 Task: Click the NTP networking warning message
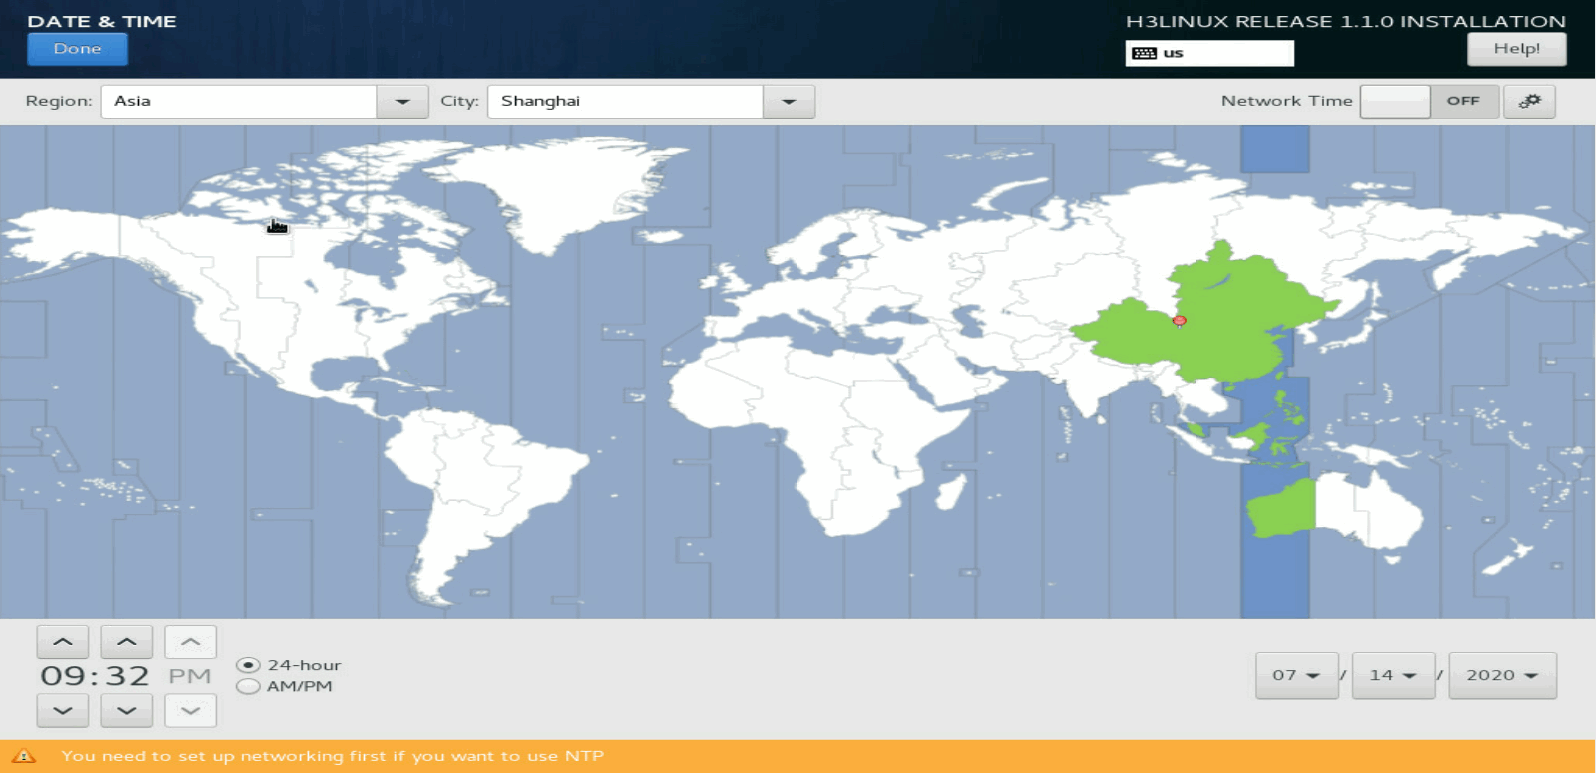[332, 756]
